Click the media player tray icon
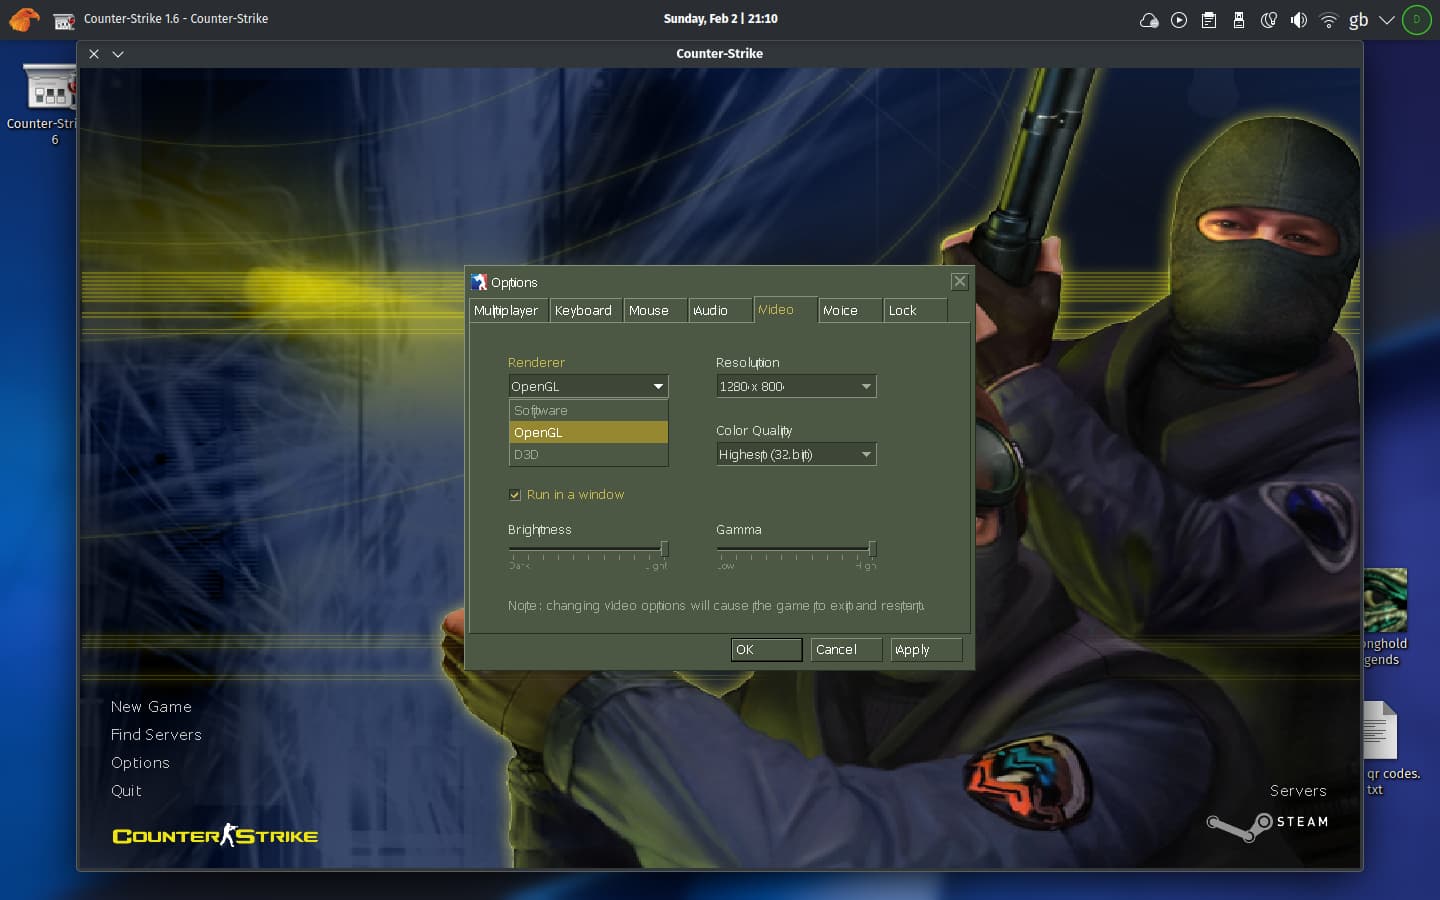 click(1179, 19)
